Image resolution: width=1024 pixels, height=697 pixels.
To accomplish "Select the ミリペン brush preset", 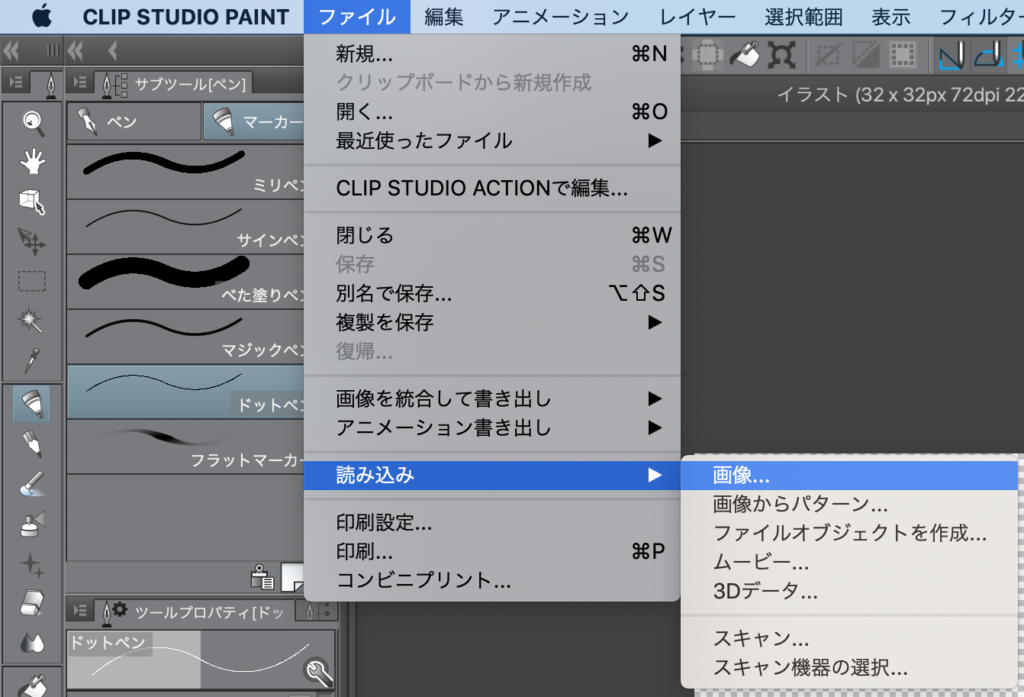I will 185,171.
